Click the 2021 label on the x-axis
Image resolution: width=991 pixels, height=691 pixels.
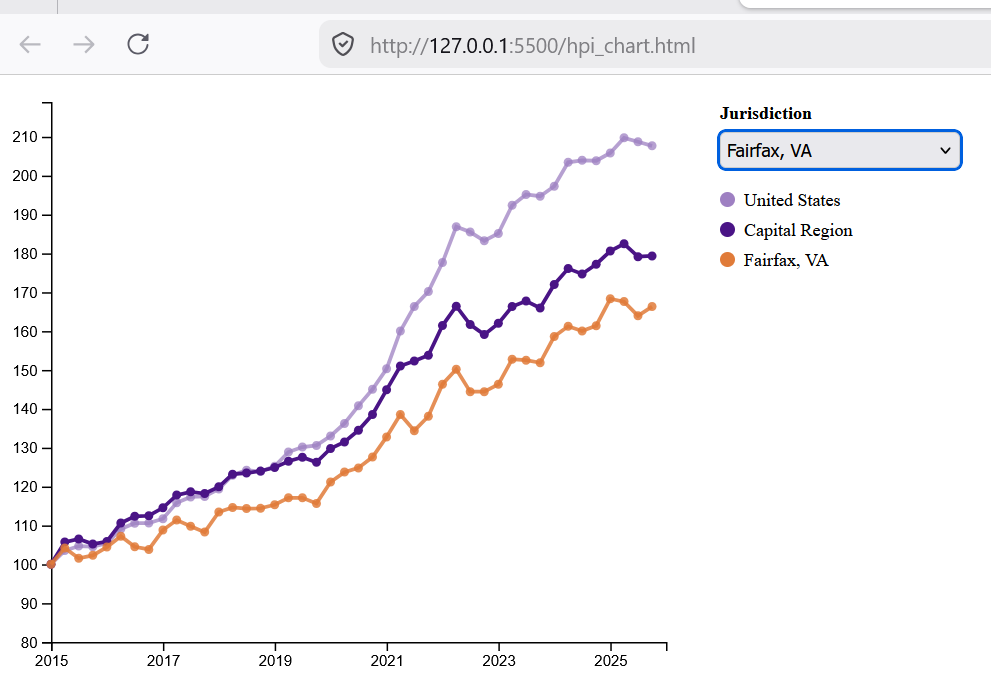(387, 662)
